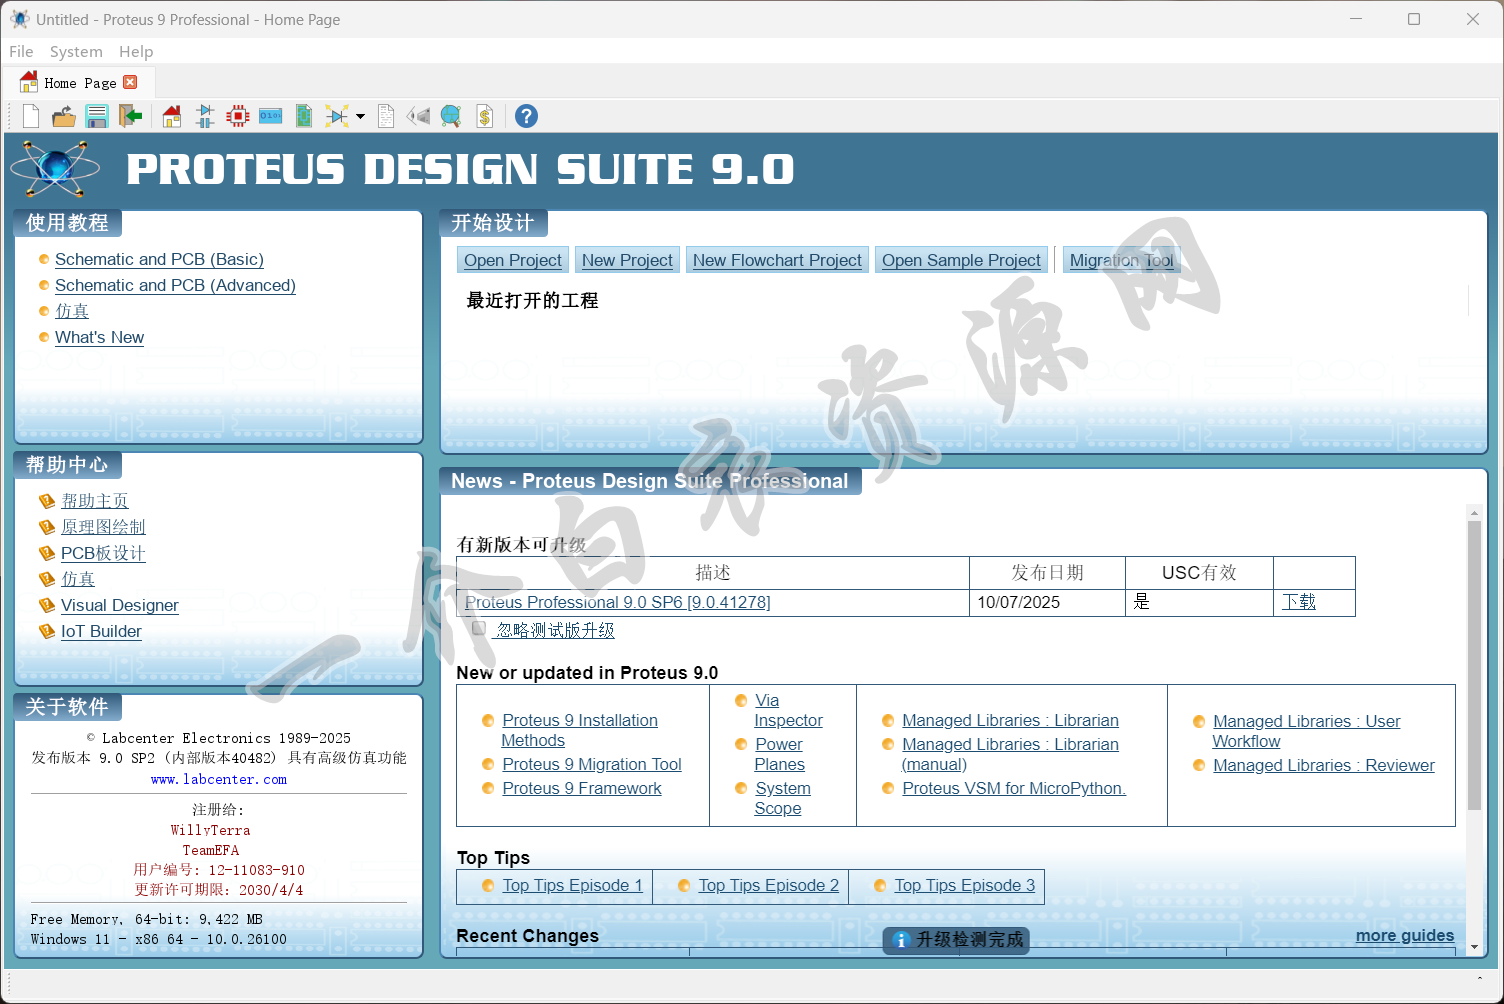Tick the 忽略测试版升级 checkbox
This screenshot has height=1004, width=1504.
(479, 629)
